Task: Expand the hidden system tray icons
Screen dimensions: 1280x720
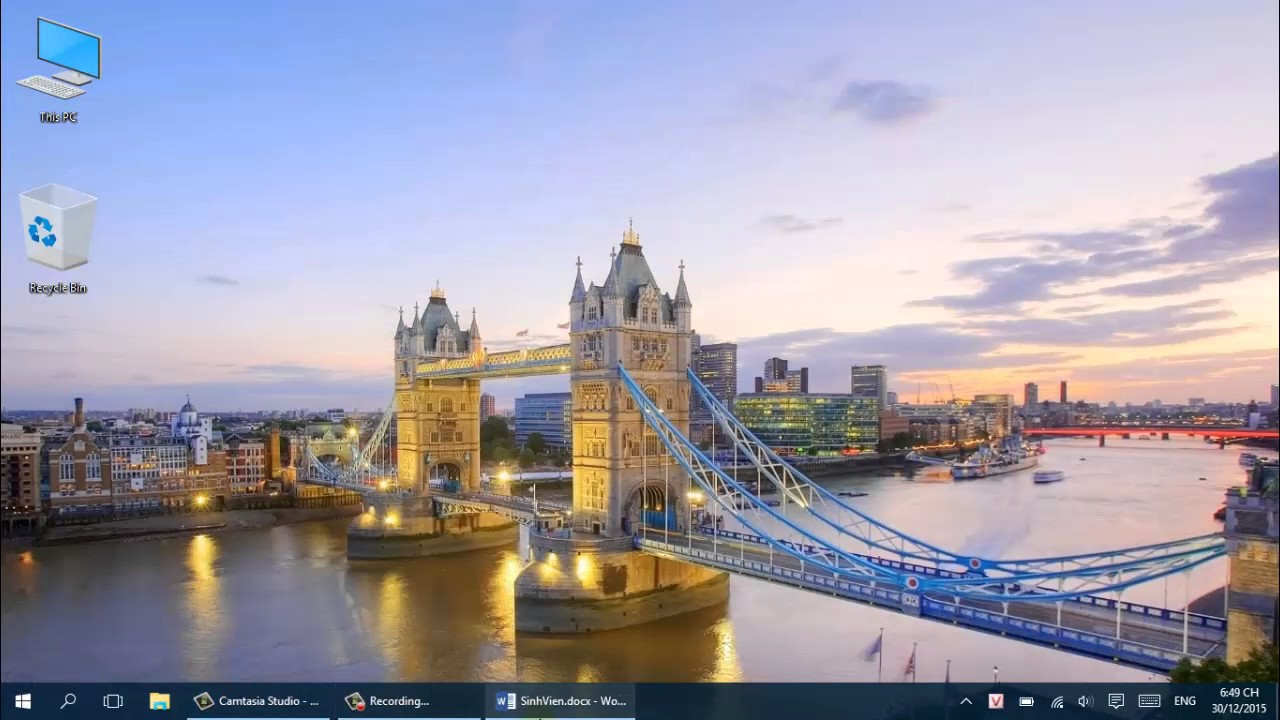Action: pyautogui.click(x=966, y=701)
